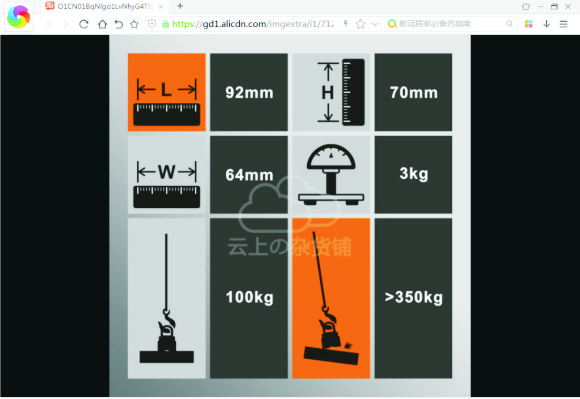Screen dimensions: 580x399
Task: Click the lightning speed mode icon
Action: [x=345, y=24]
